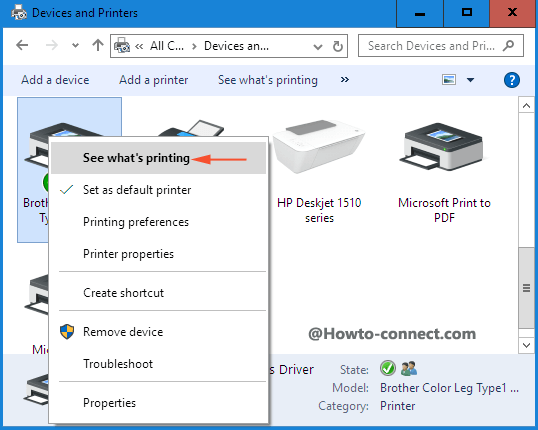
Task: Open Properties menu entry
Action: tap(158, 403)
